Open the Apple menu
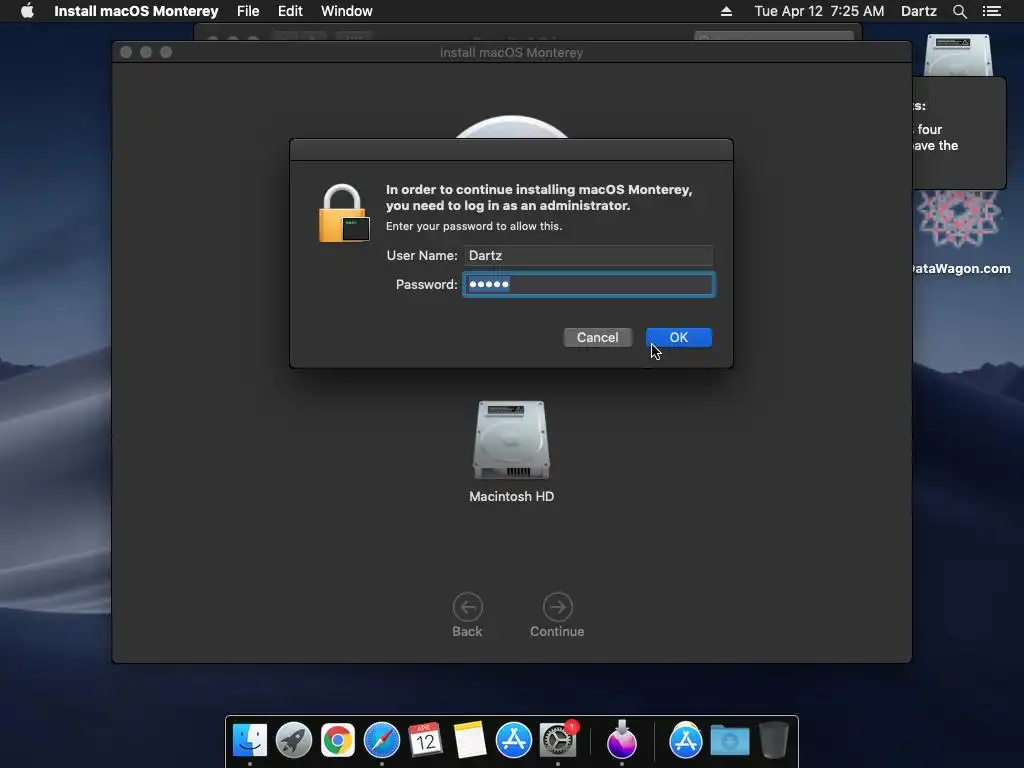 [27, 11]
